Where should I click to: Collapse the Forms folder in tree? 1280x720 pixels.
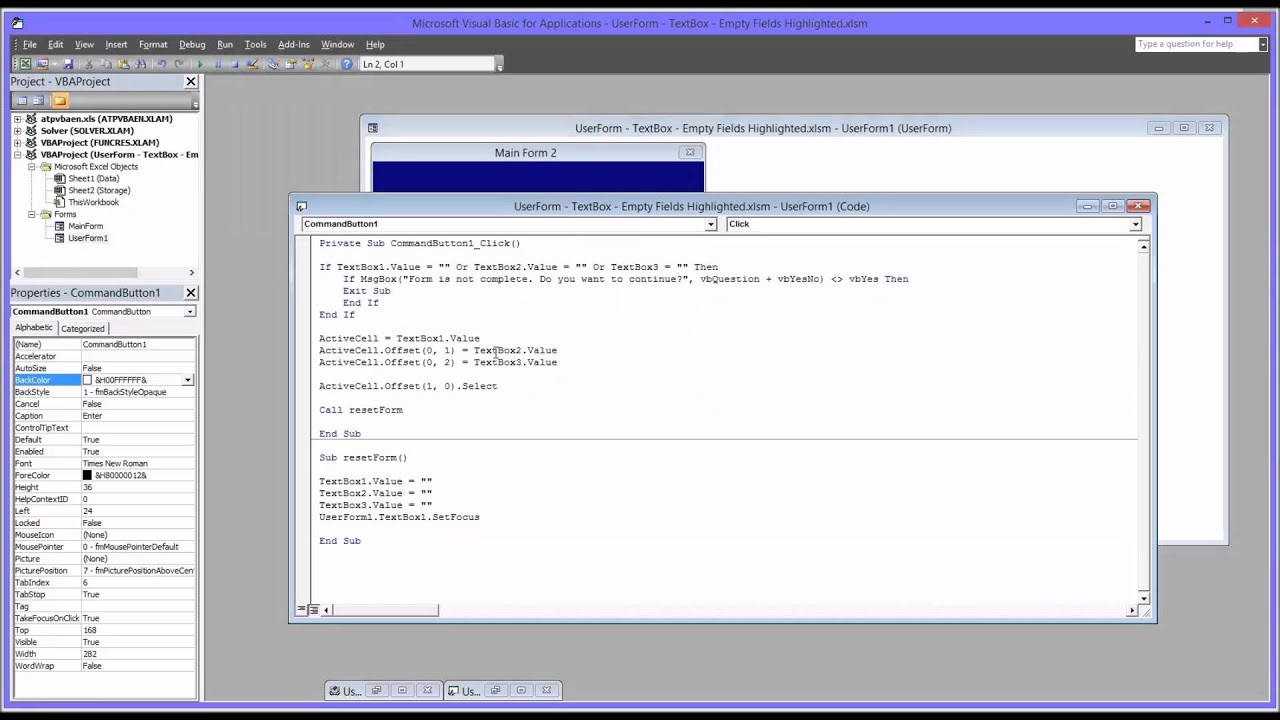point(32,215)
